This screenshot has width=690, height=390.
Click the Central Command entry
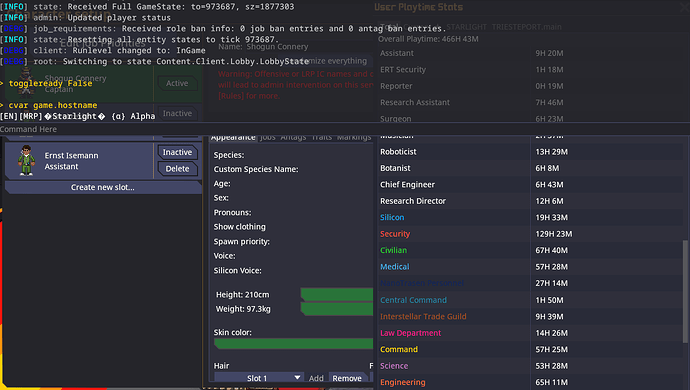point(413,300)
